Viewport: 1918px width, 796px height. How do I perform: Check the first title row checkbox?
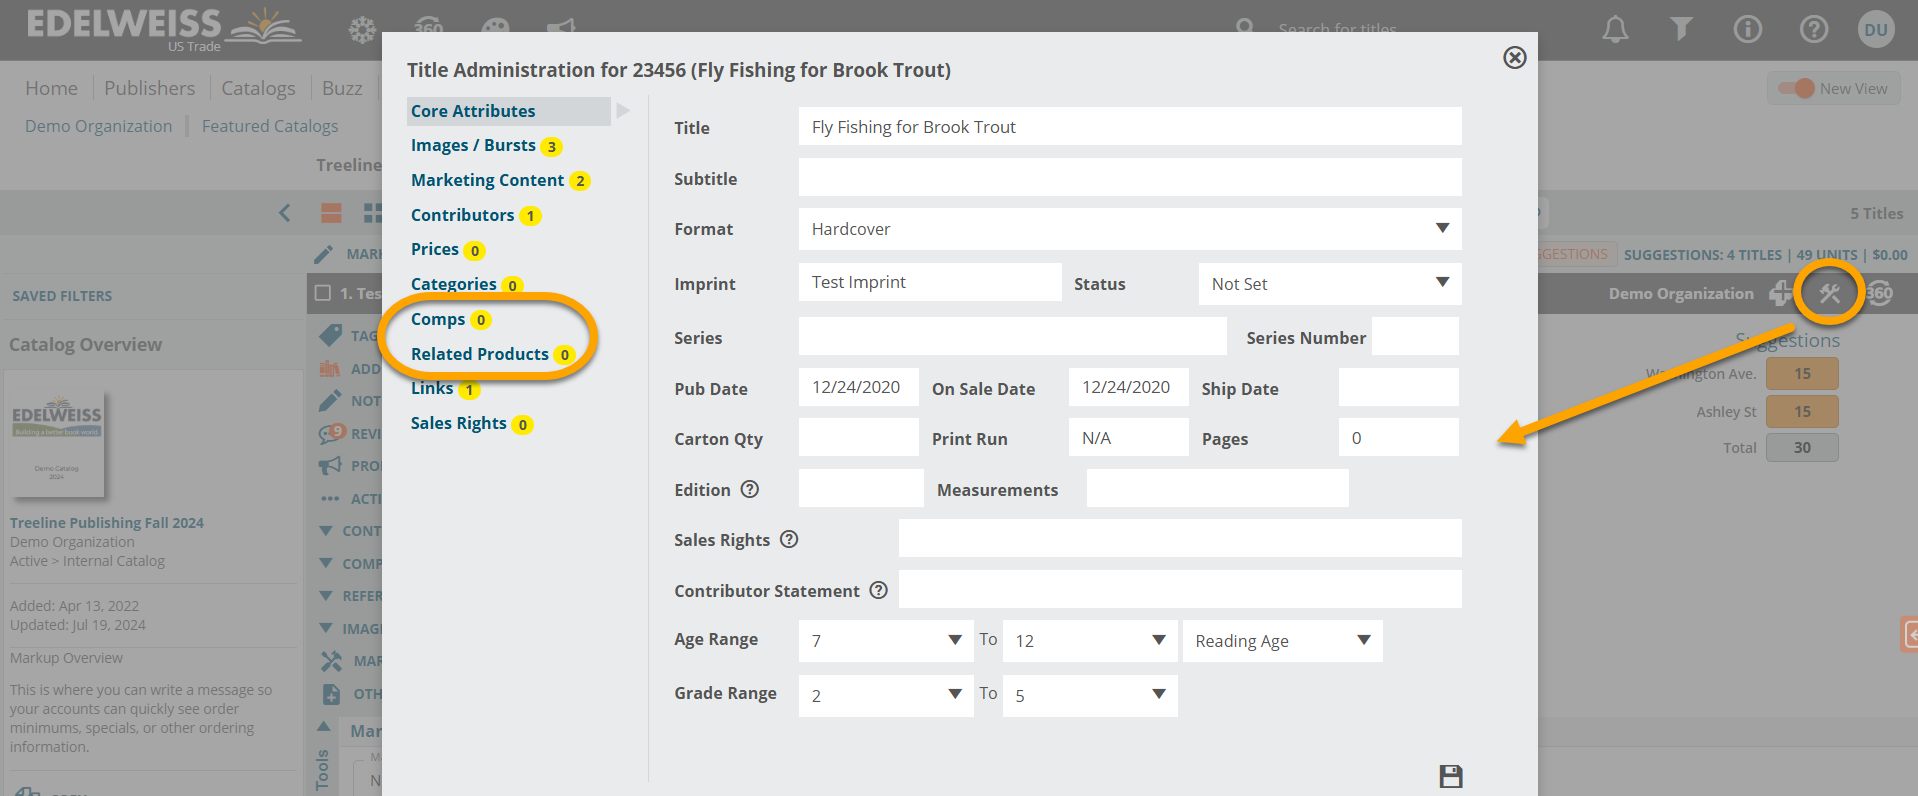[x=323, y=293]
